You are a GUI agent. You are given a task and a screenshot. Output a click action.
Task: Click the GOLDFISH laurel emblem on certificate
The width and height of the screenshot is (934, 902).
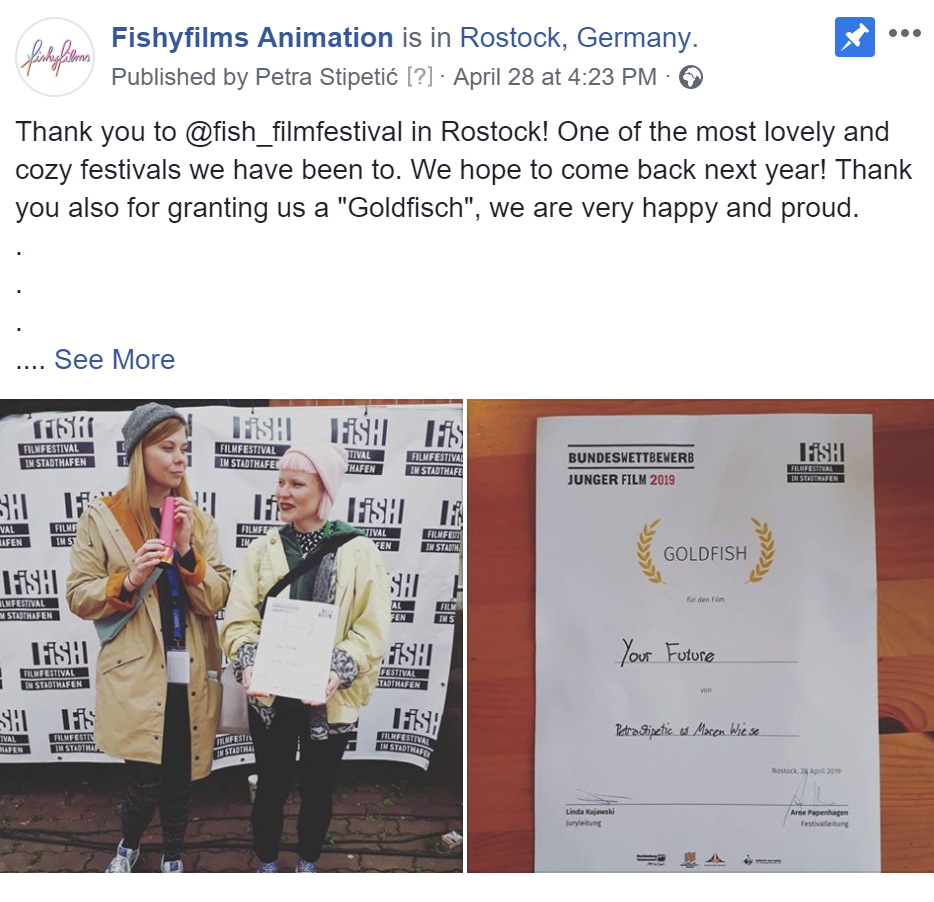tap(705, 551)
